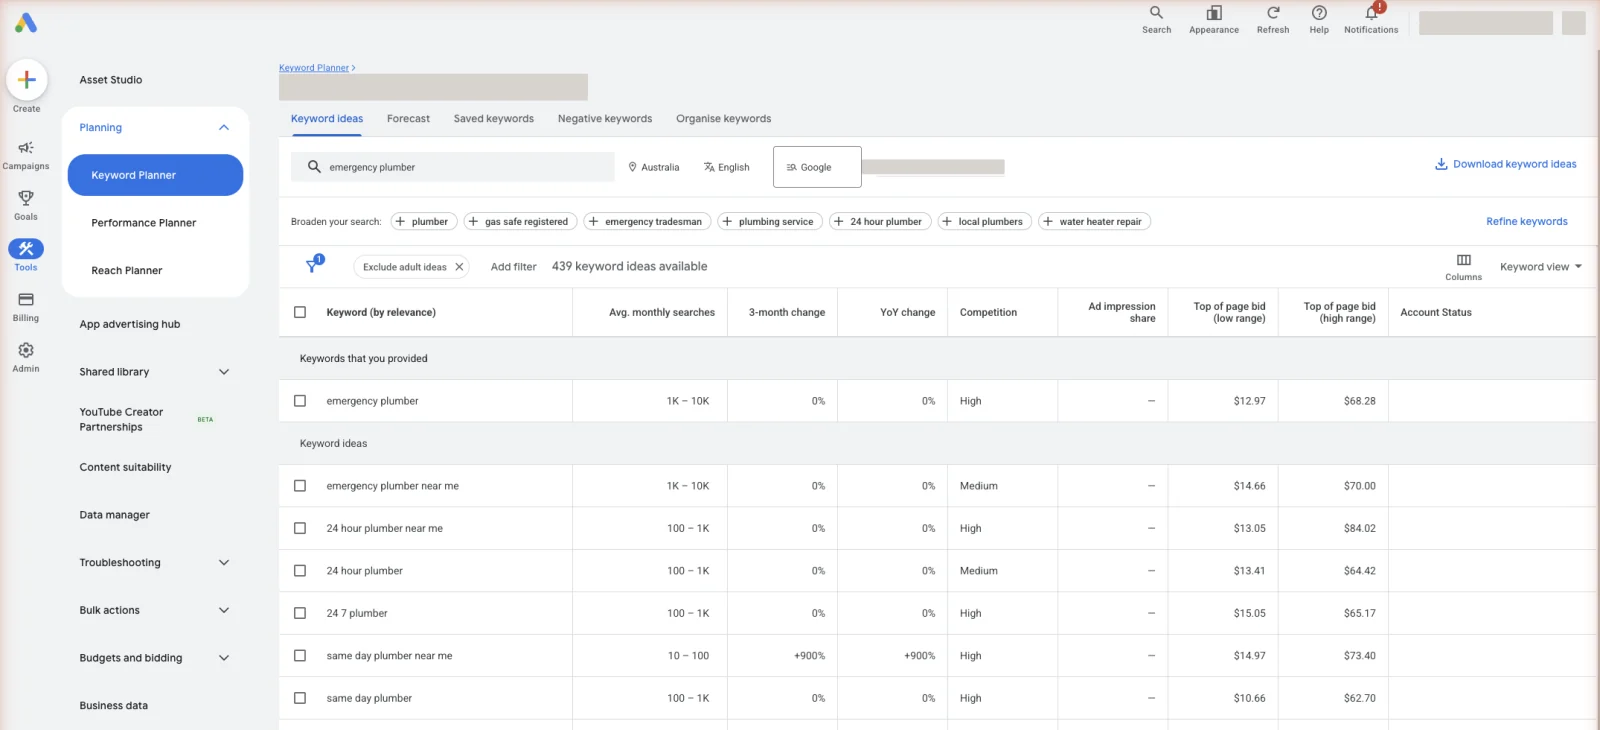Open App advertising hub
This screenshot has height=730, width=1600.
tap(130, 324)
